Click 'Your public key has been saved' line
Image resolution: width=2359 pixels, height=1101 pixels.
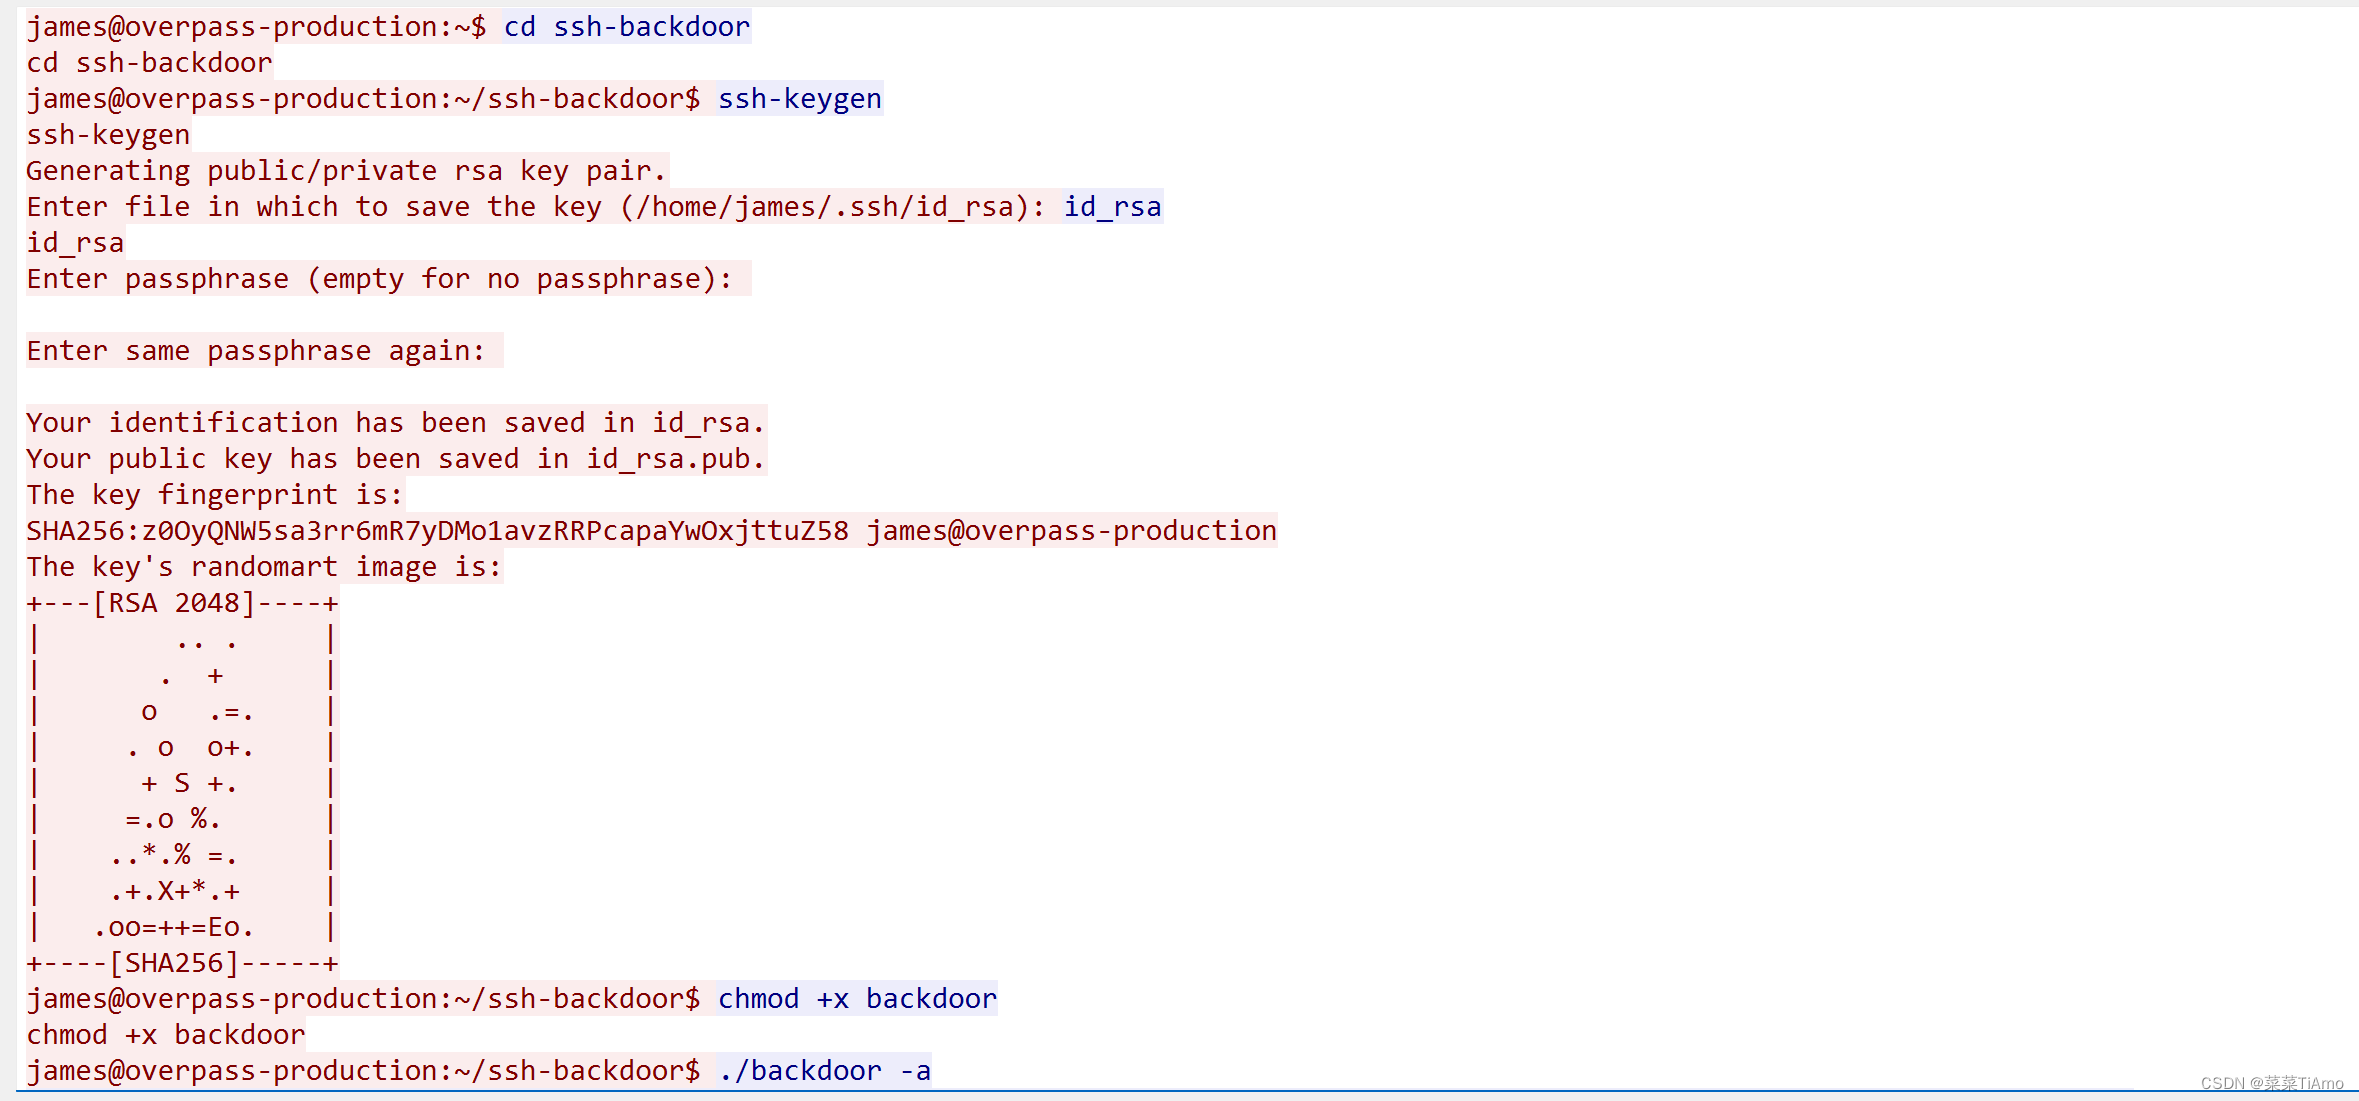396,459
